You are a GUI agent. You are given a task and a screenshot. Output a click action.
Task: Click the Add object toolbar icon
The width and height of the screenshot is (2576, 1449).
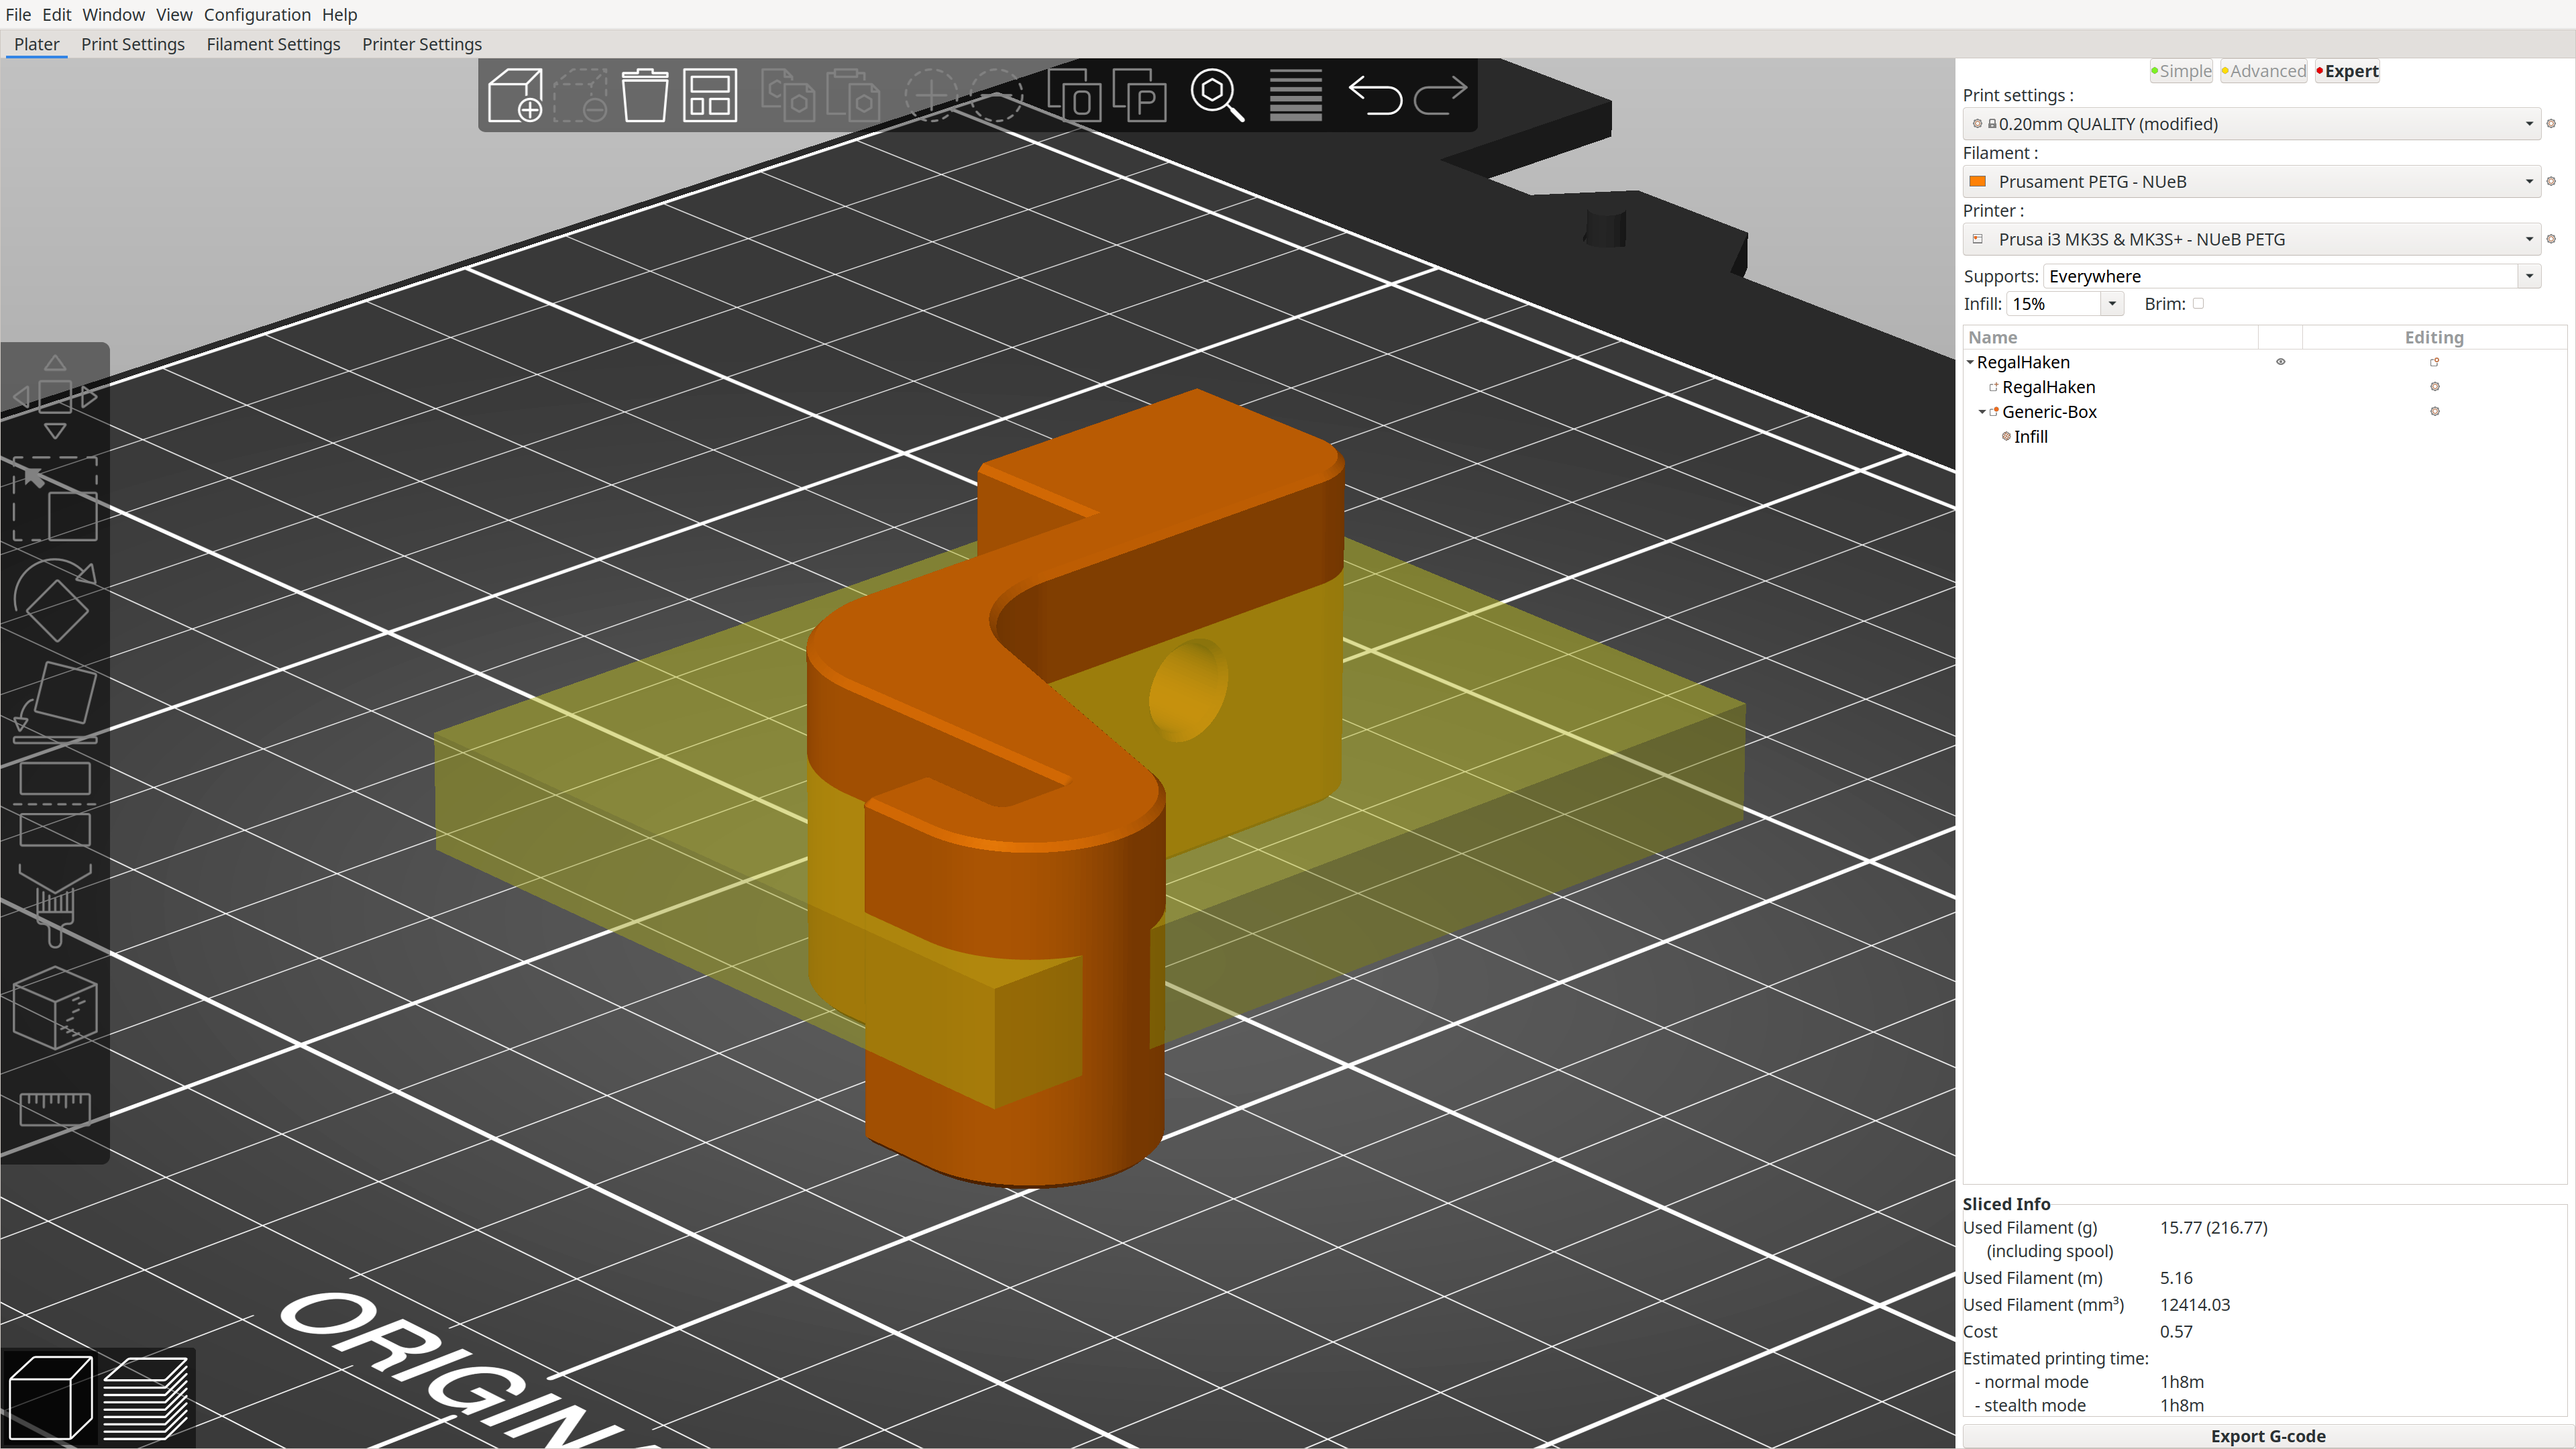[515, 95]
